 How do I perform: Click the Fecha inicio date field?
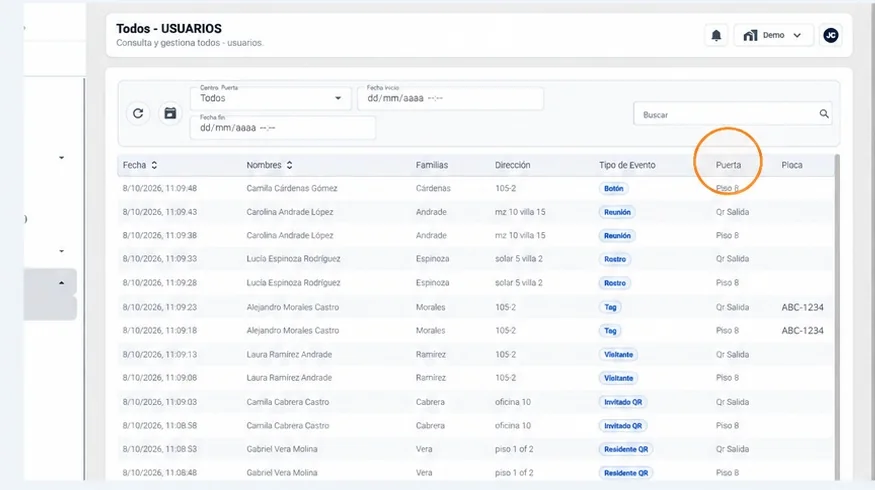[x=450, y=98]
